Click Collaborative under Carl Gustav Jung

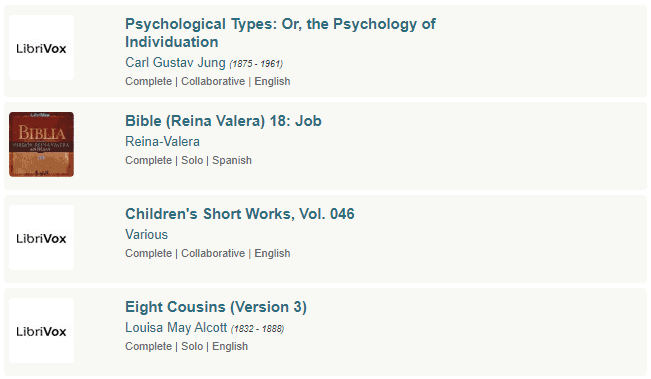pyautogui.click(x=213, y=81)
